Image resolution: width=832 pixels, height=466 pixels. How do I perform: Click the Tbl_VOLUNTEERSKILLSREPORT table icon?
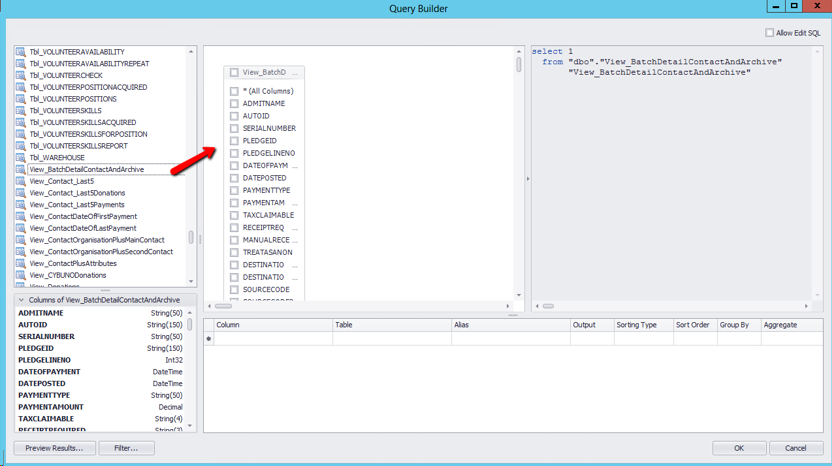coord(21,145)
